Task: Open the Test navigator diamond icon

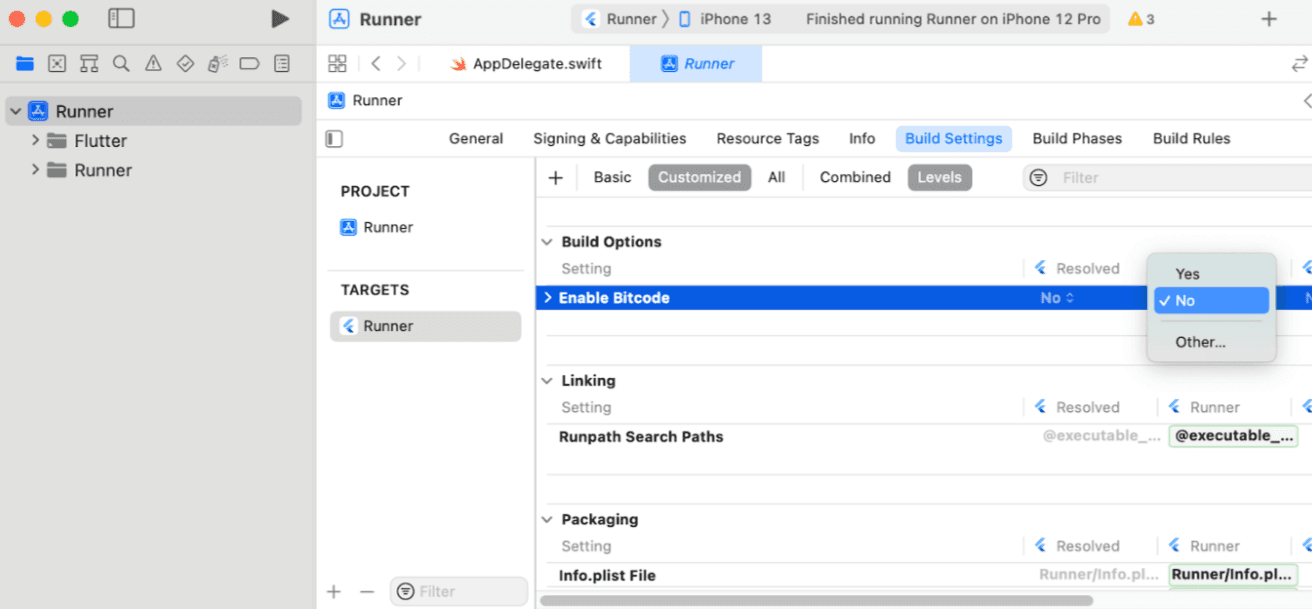Action: click(185, 64)
